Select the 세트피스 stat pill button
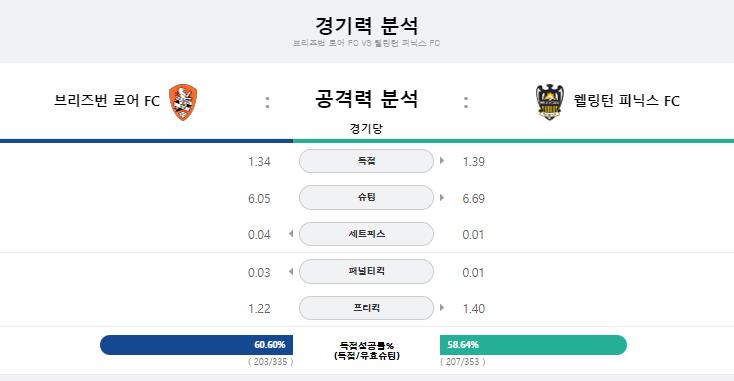 point(367,234)
